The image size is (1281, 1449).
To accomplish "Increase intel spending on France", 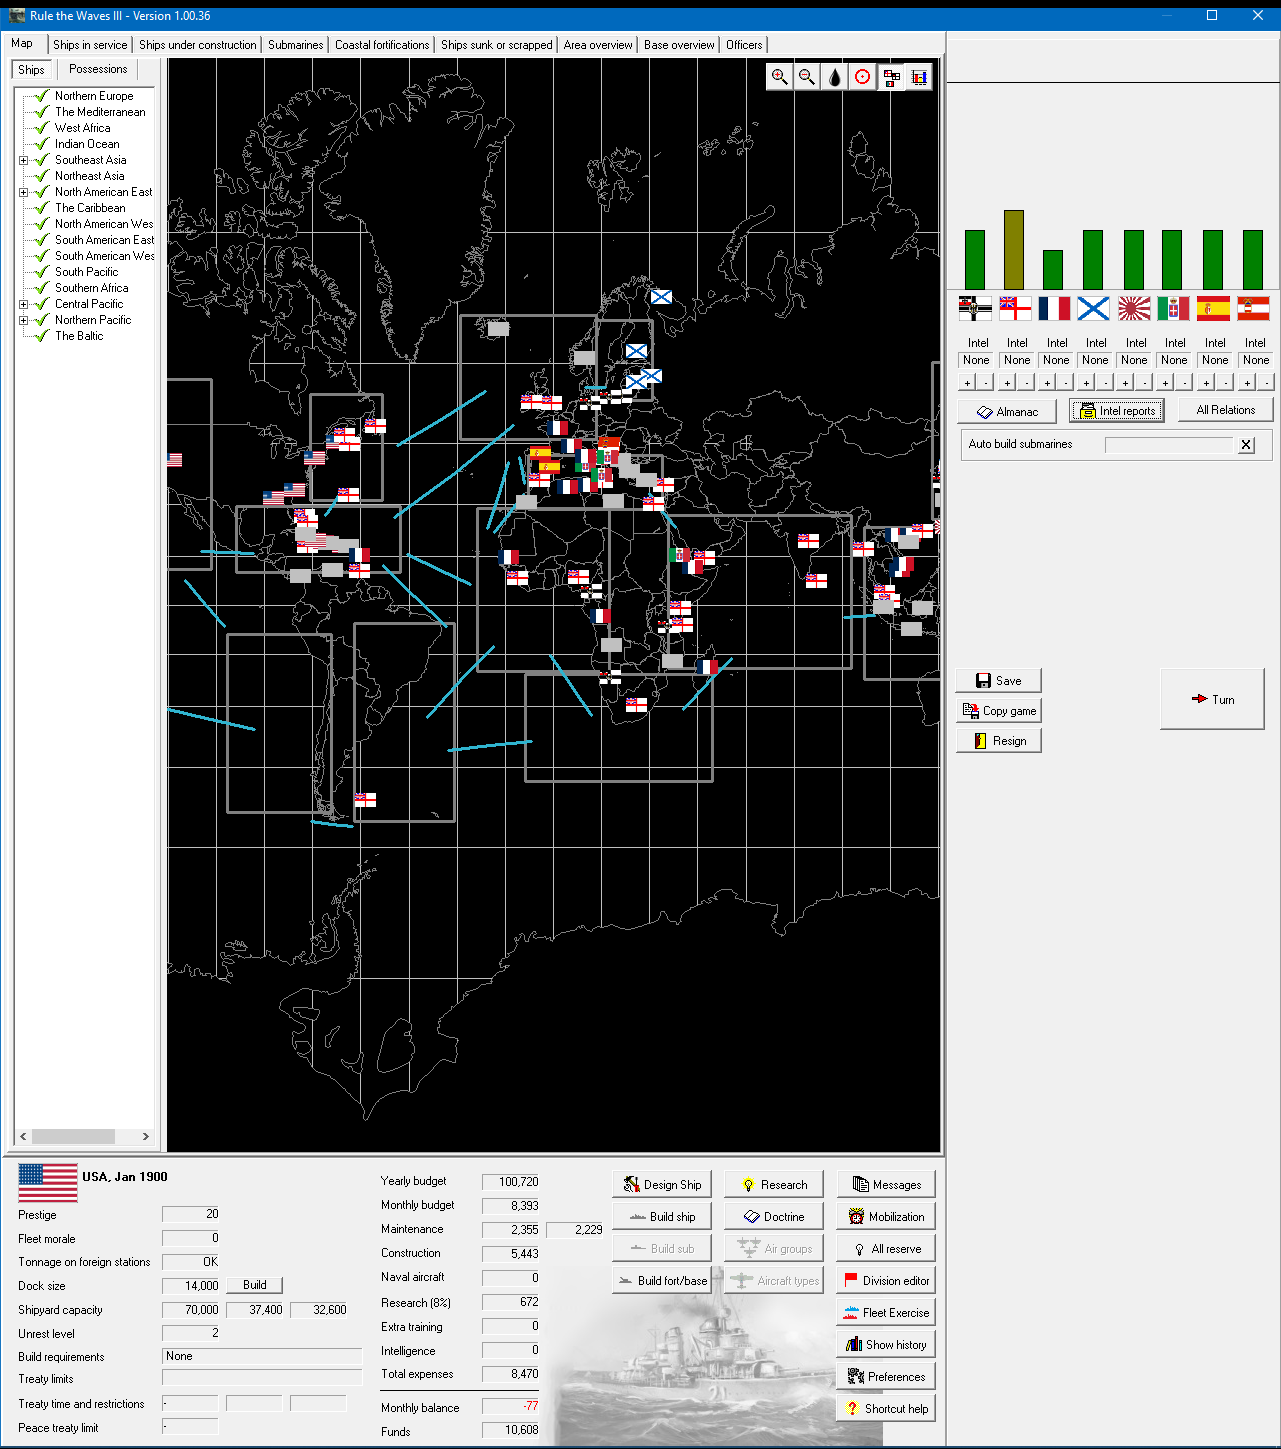I will pyautogui.click(x=1047, y=383).
